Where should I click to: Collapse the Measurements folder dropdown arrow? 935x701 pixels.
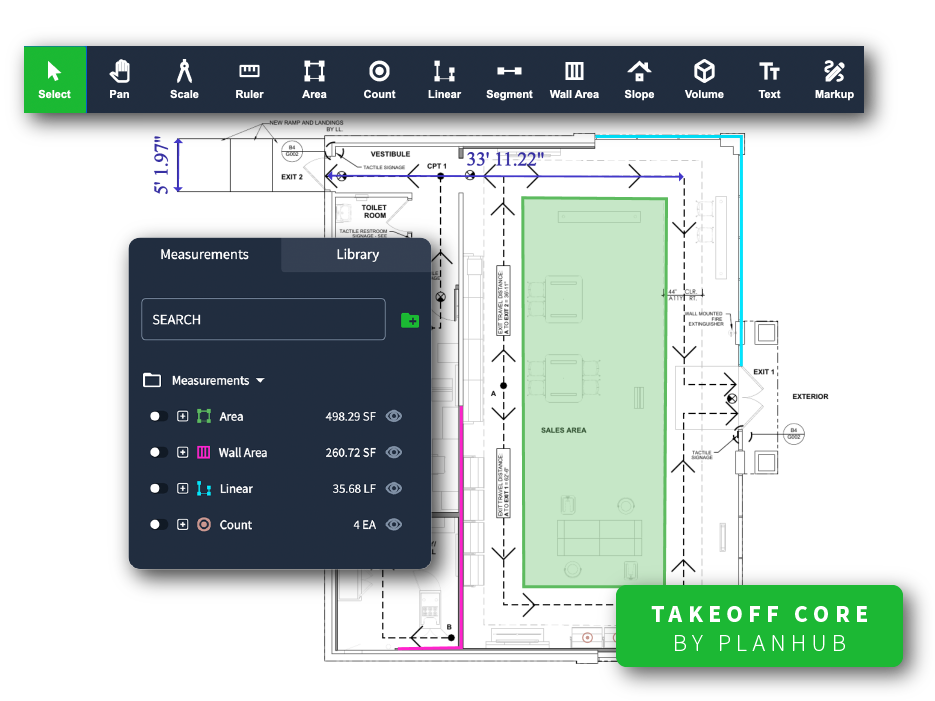(x=260, y=380)
